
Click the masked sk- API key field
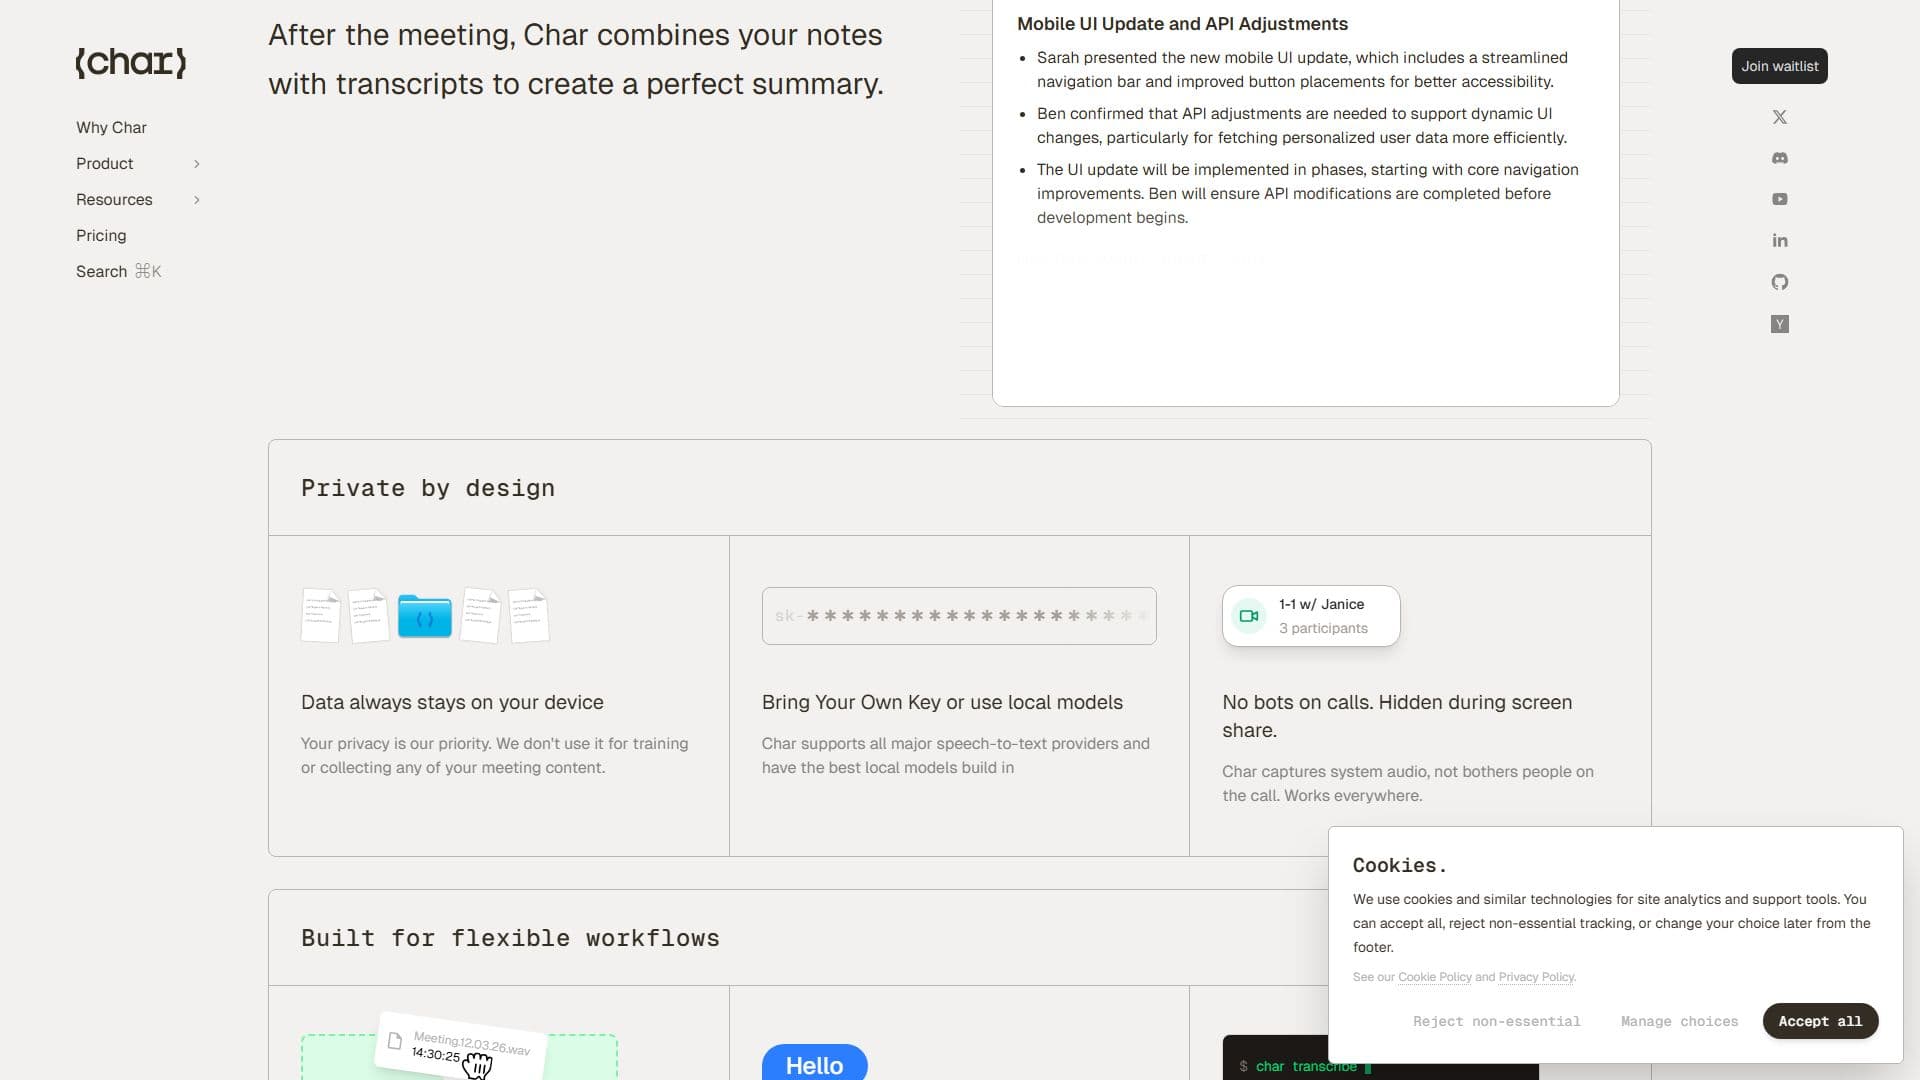pos(959,616)
